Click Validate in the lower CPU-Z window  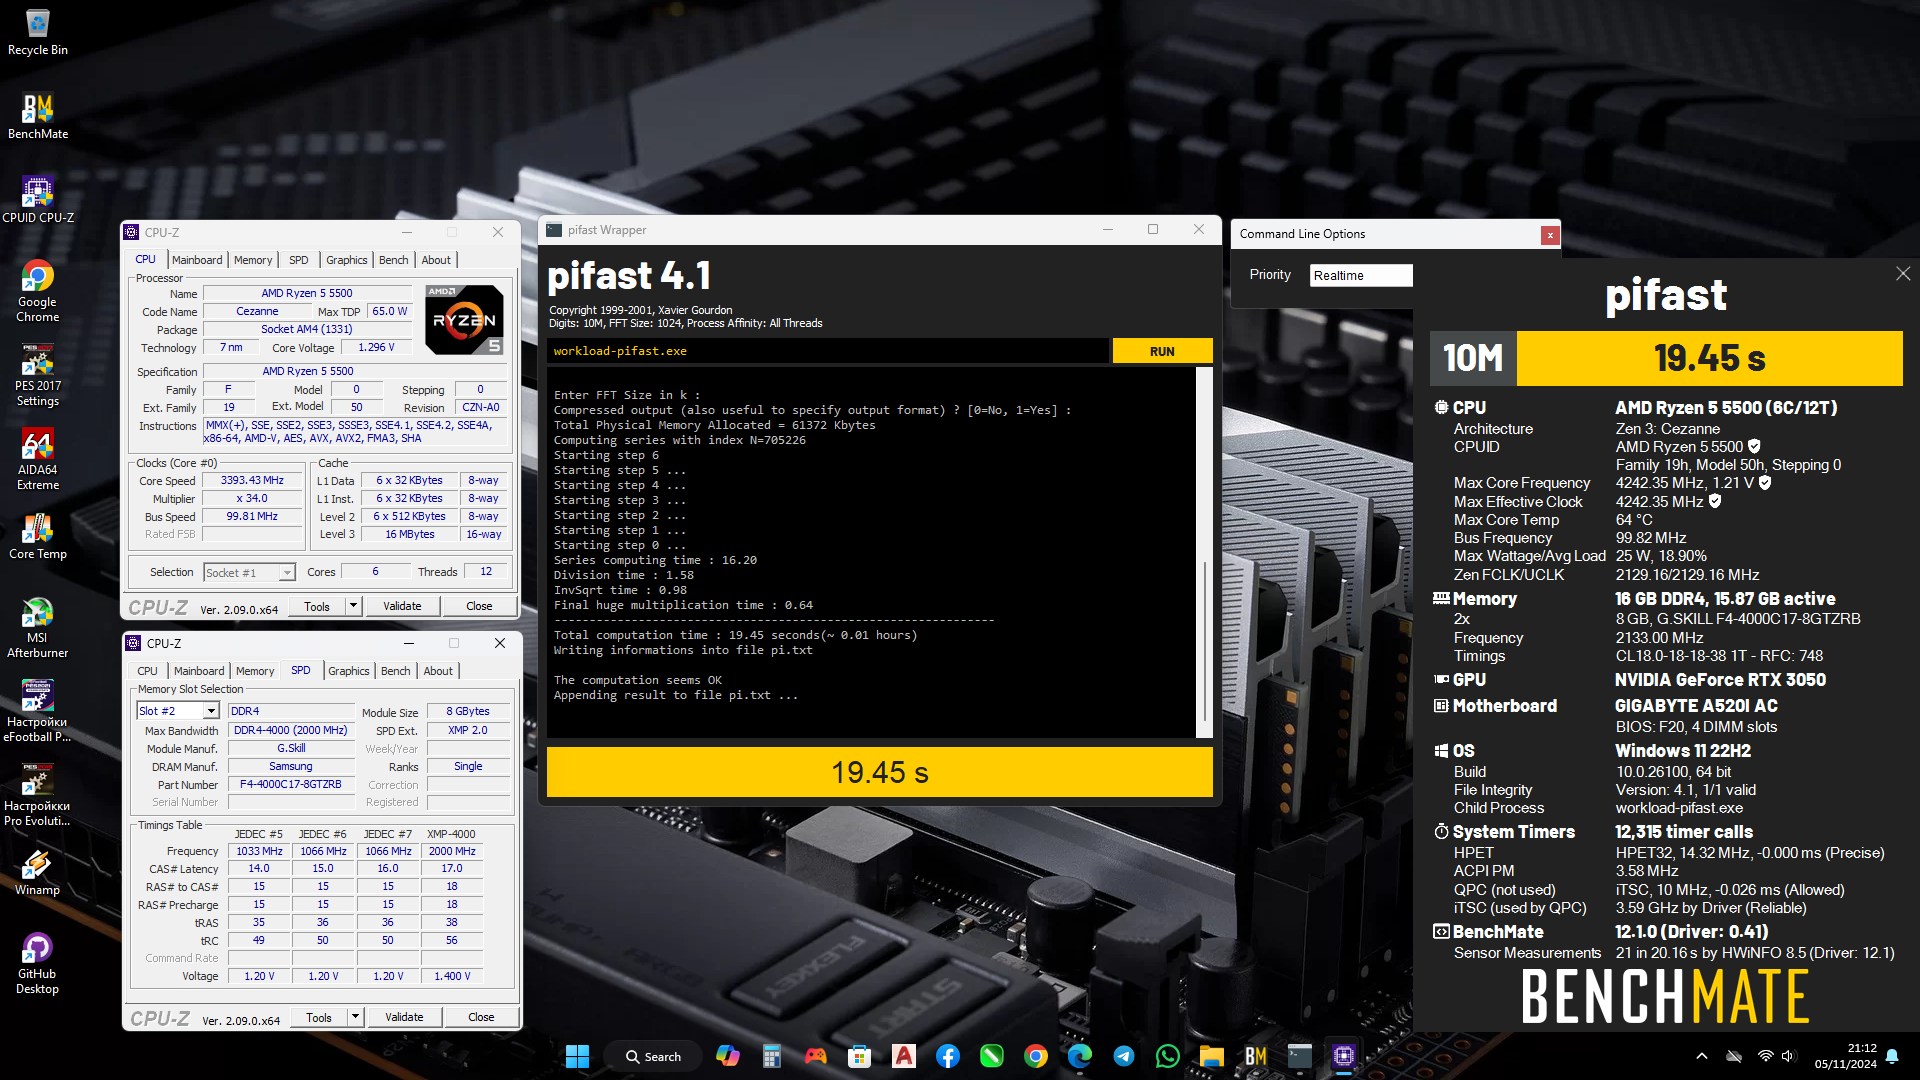tap(404, 1017)
